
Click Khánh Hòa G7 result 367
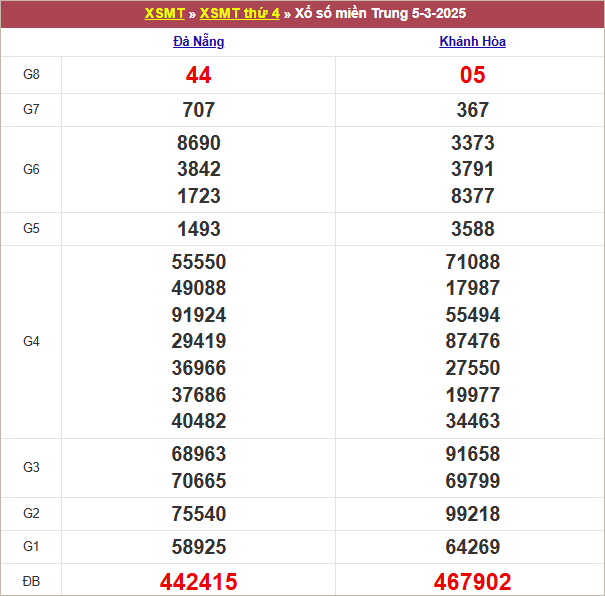click(x=473, y=110)
